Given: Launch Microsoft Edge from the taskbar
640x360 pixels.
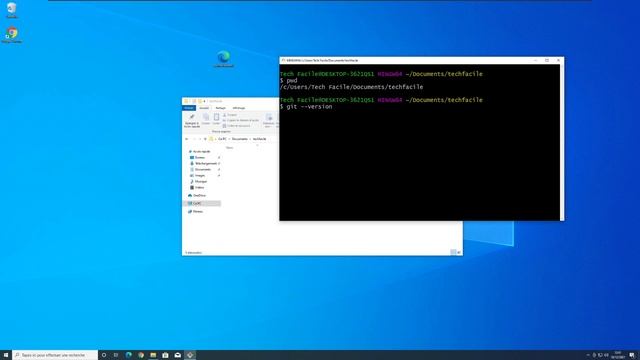Looking at the screenshot, I should 129,355.
